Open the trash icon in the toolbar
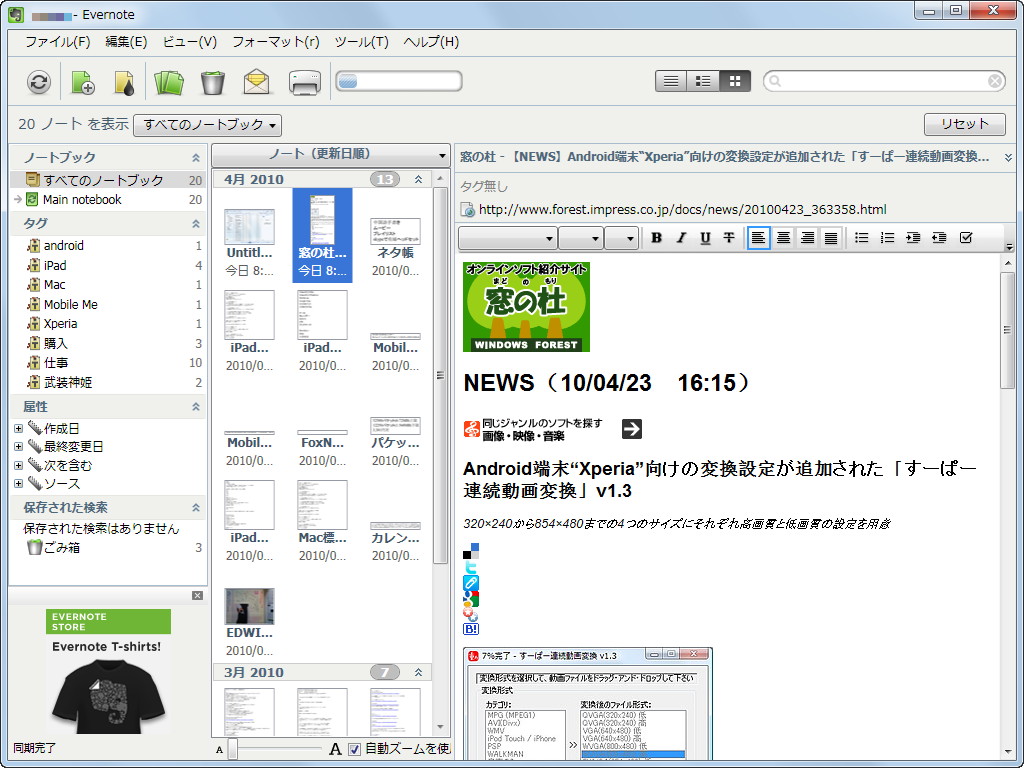This screenshot has height=768, width=1024. 213,81
